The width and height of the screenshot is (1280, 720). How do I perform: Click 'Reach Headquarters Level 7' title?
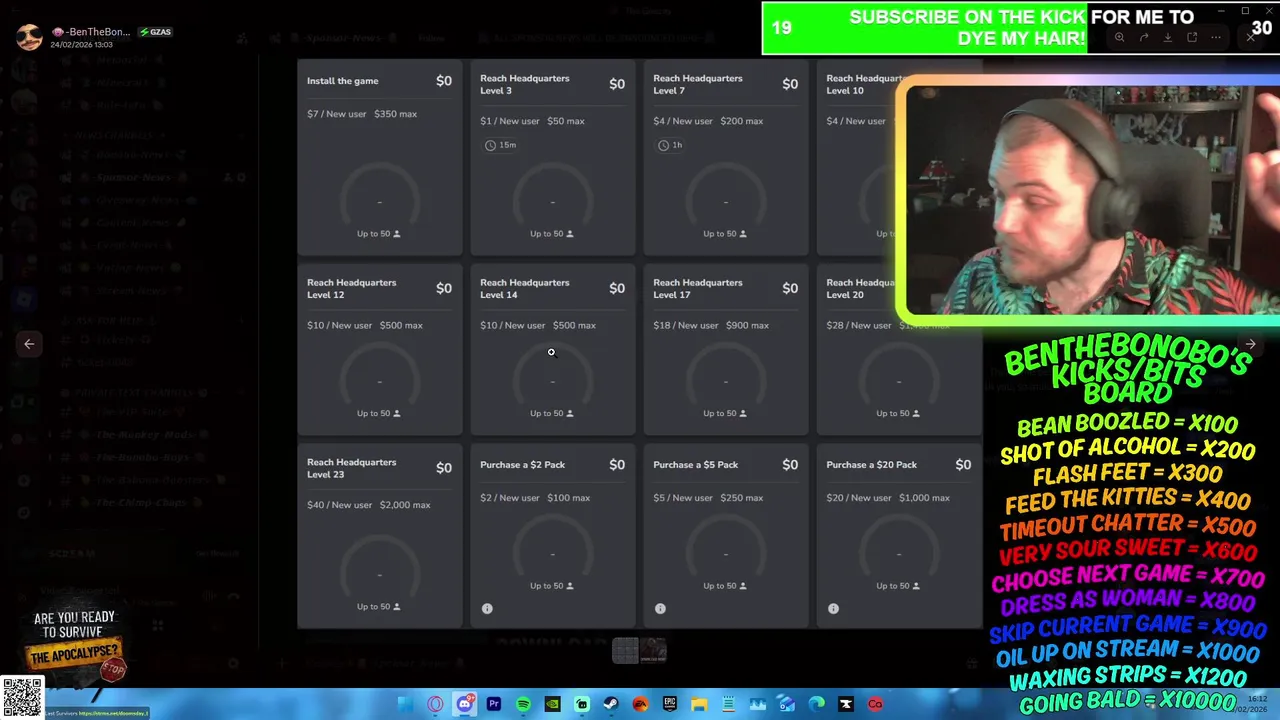point(698,84)
